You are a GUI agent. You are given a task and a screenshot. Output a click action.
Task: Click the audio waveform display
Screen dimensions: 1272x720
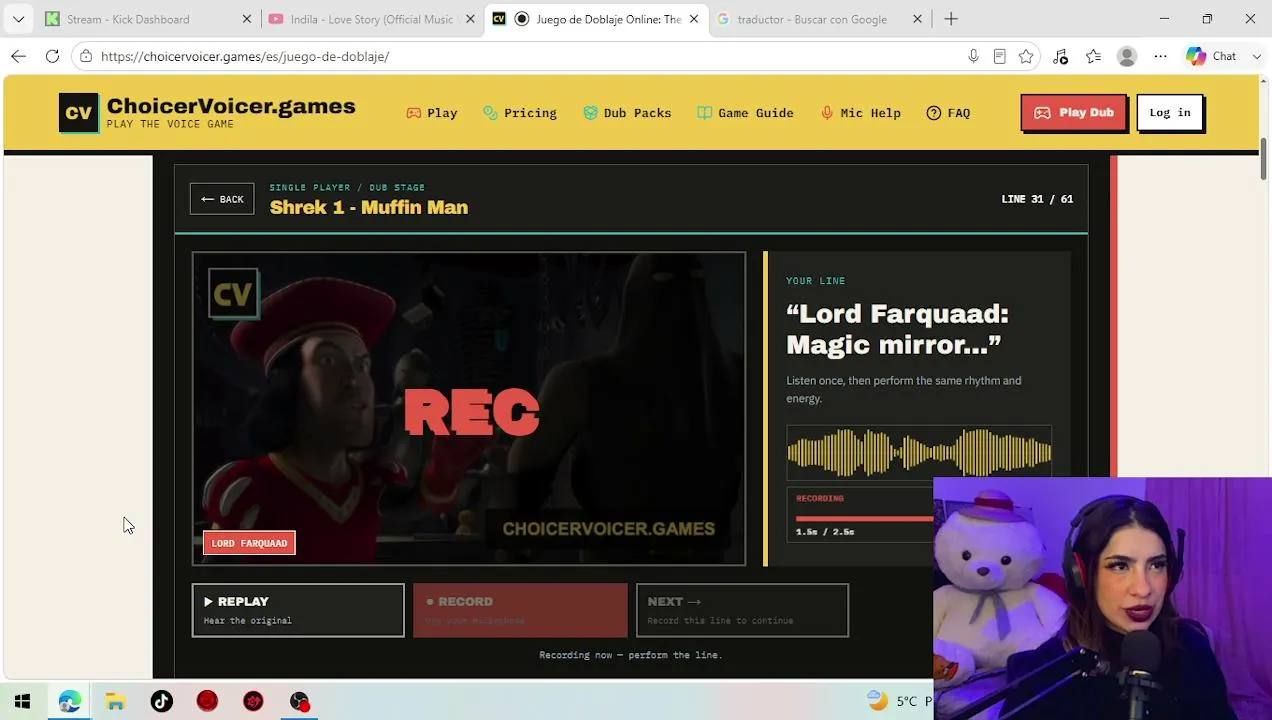click(918, 453)
